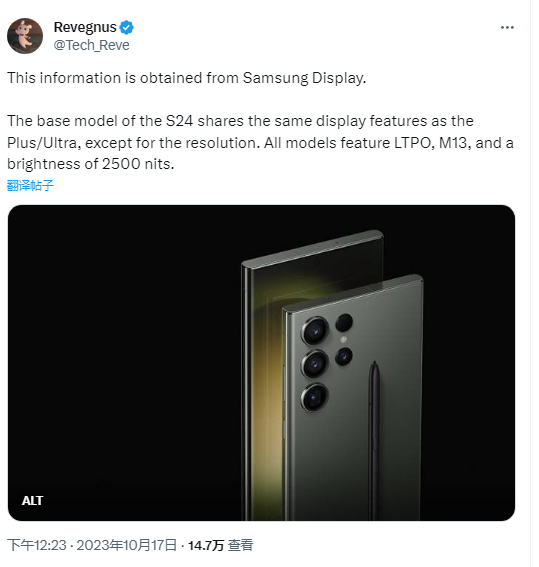Click the 2023年10月17日 date
539x567 pixels.
127,545
